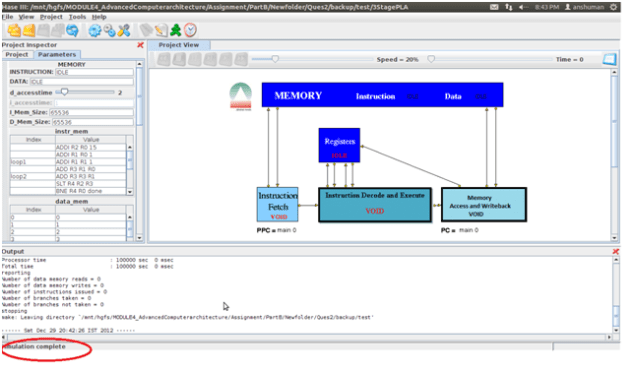The height and width of the screenshot is (371, 635).
Task: Open the network indicator in top bar
Action: click(x=508, y=7)
